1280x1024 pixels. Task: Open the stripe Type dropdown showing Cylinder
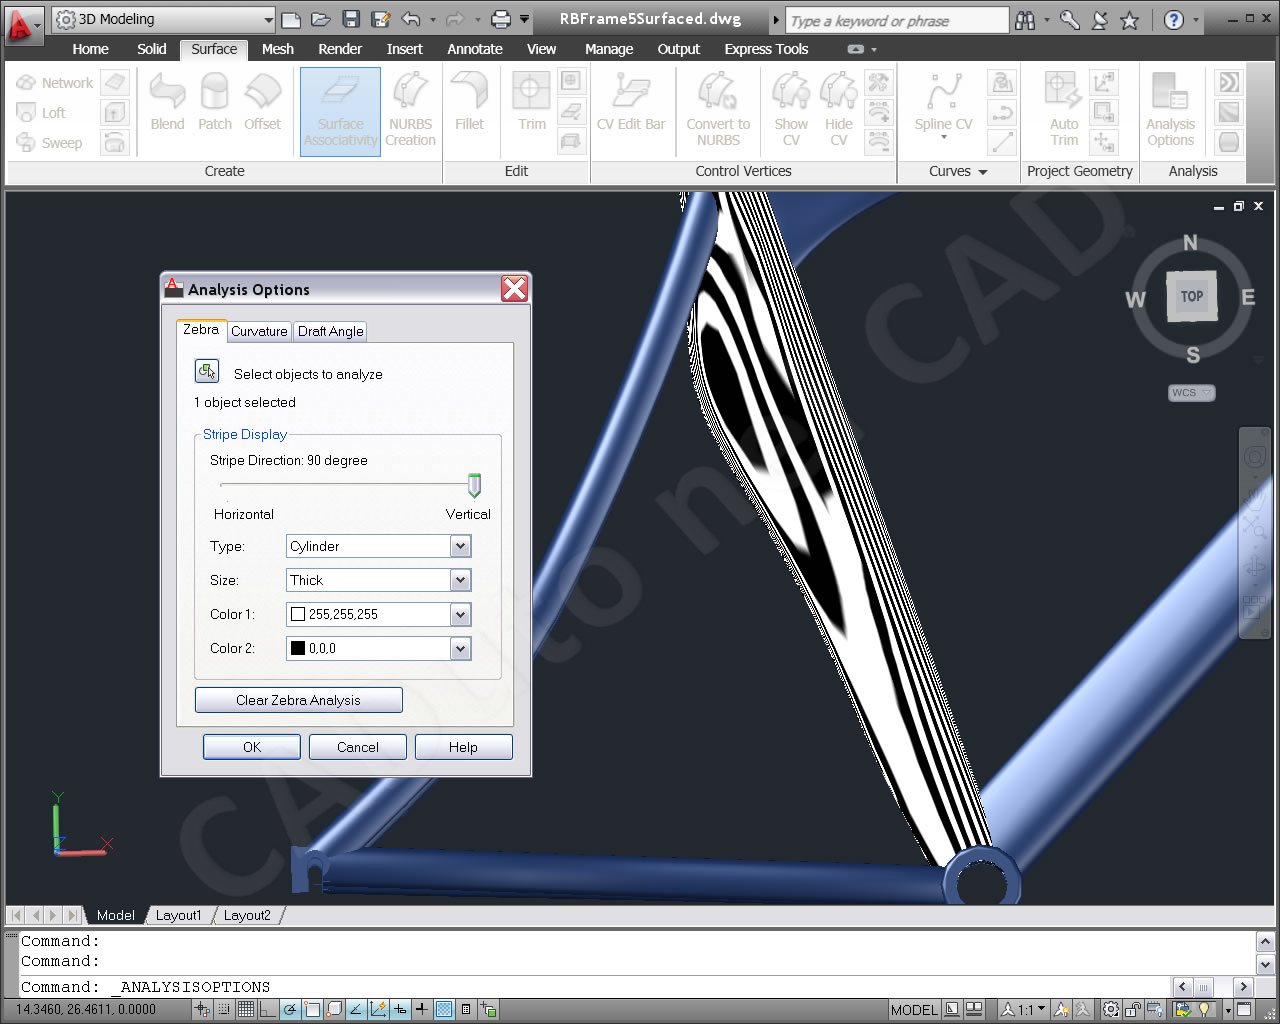click(x=460, y=546)
